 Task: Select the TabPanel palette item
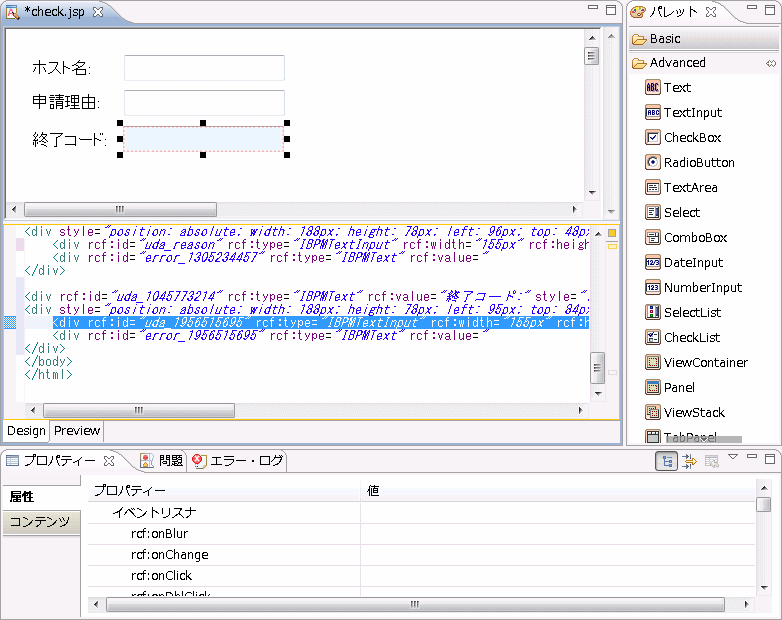(x=681, y=437)
